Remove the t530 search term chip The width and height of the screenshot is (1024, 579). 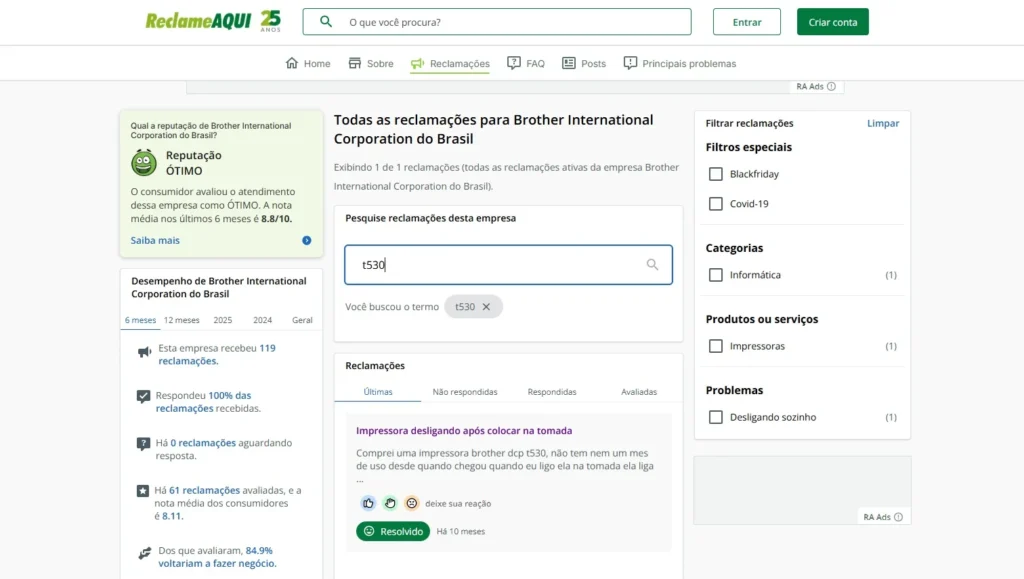coord(487,307)
